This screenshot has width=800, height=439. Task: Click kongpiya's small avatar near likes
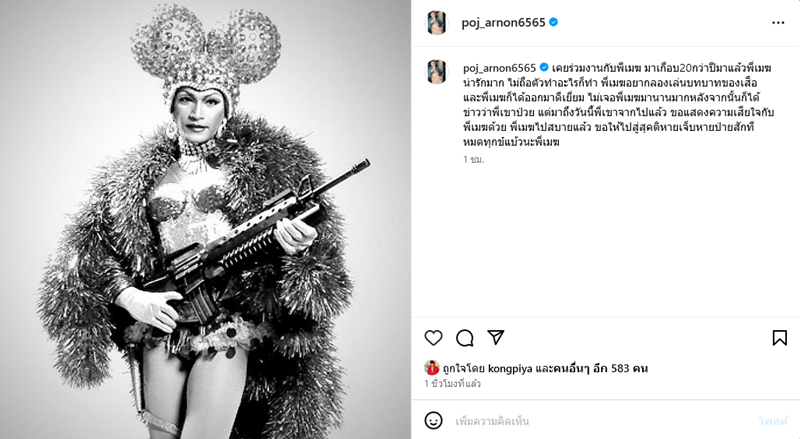[x=432, y=368]
